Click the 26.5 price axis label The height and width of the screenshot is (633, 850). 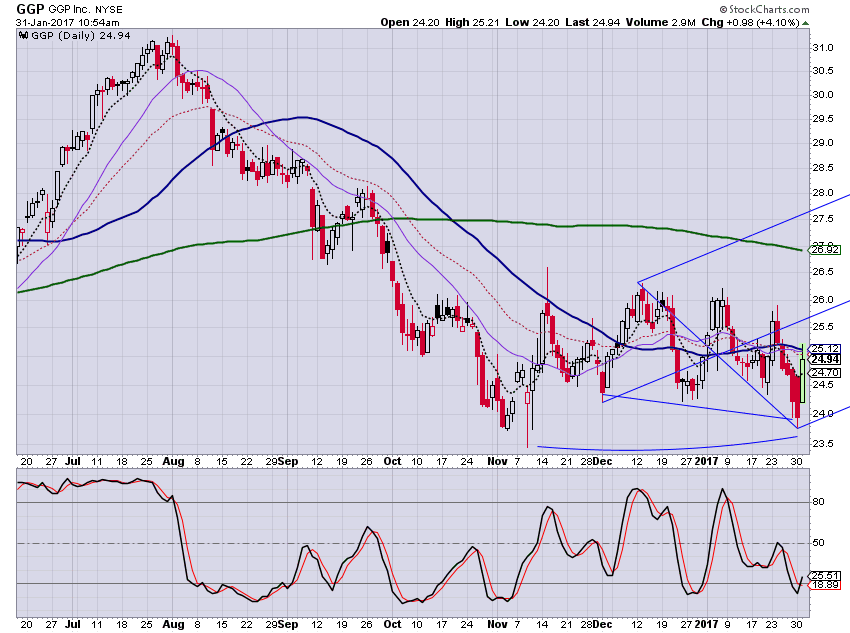pyautogui.click(x=822, y=272)
